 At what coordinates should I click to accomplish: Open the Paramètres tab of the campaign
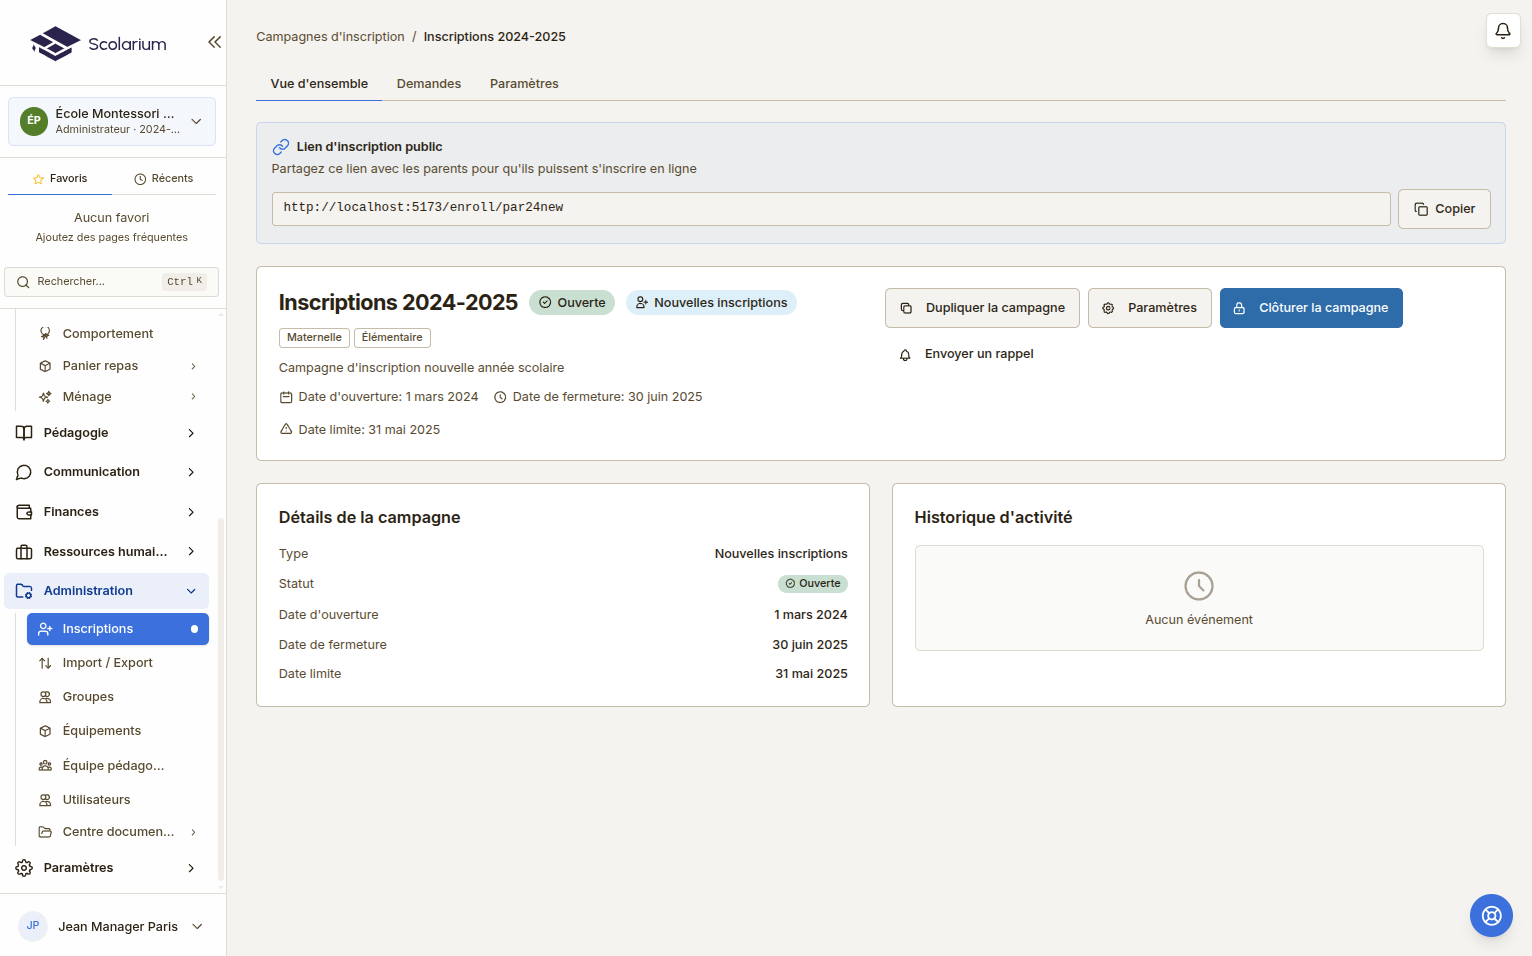click(x=524, y=84)
